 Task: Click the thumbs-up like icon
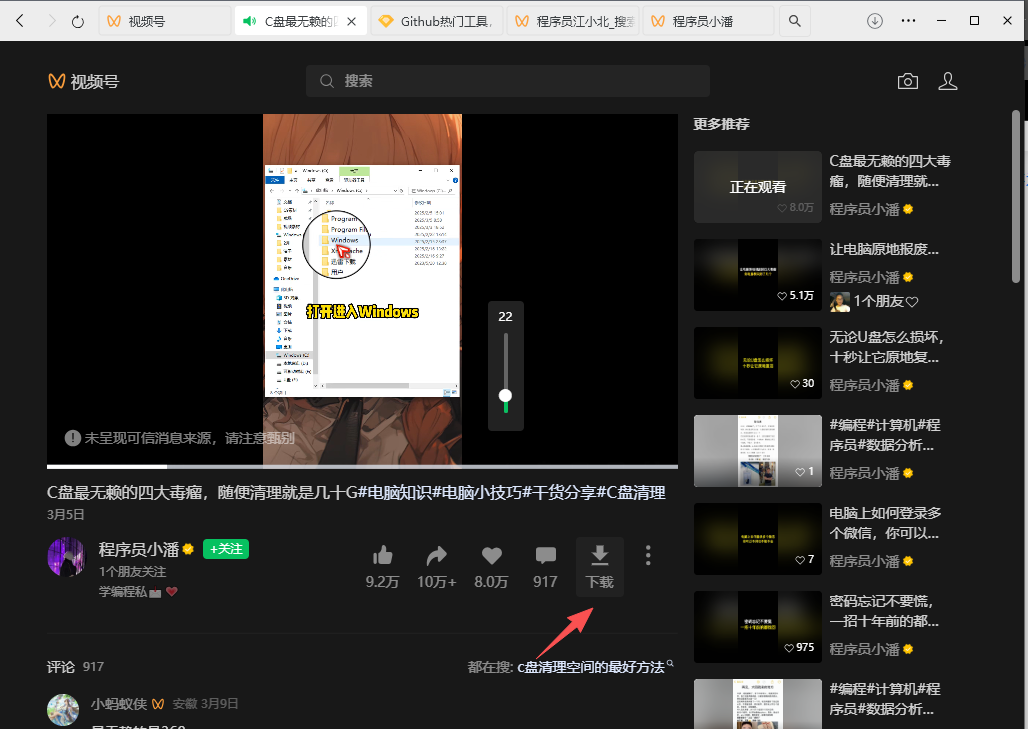(x=381, y=556)
